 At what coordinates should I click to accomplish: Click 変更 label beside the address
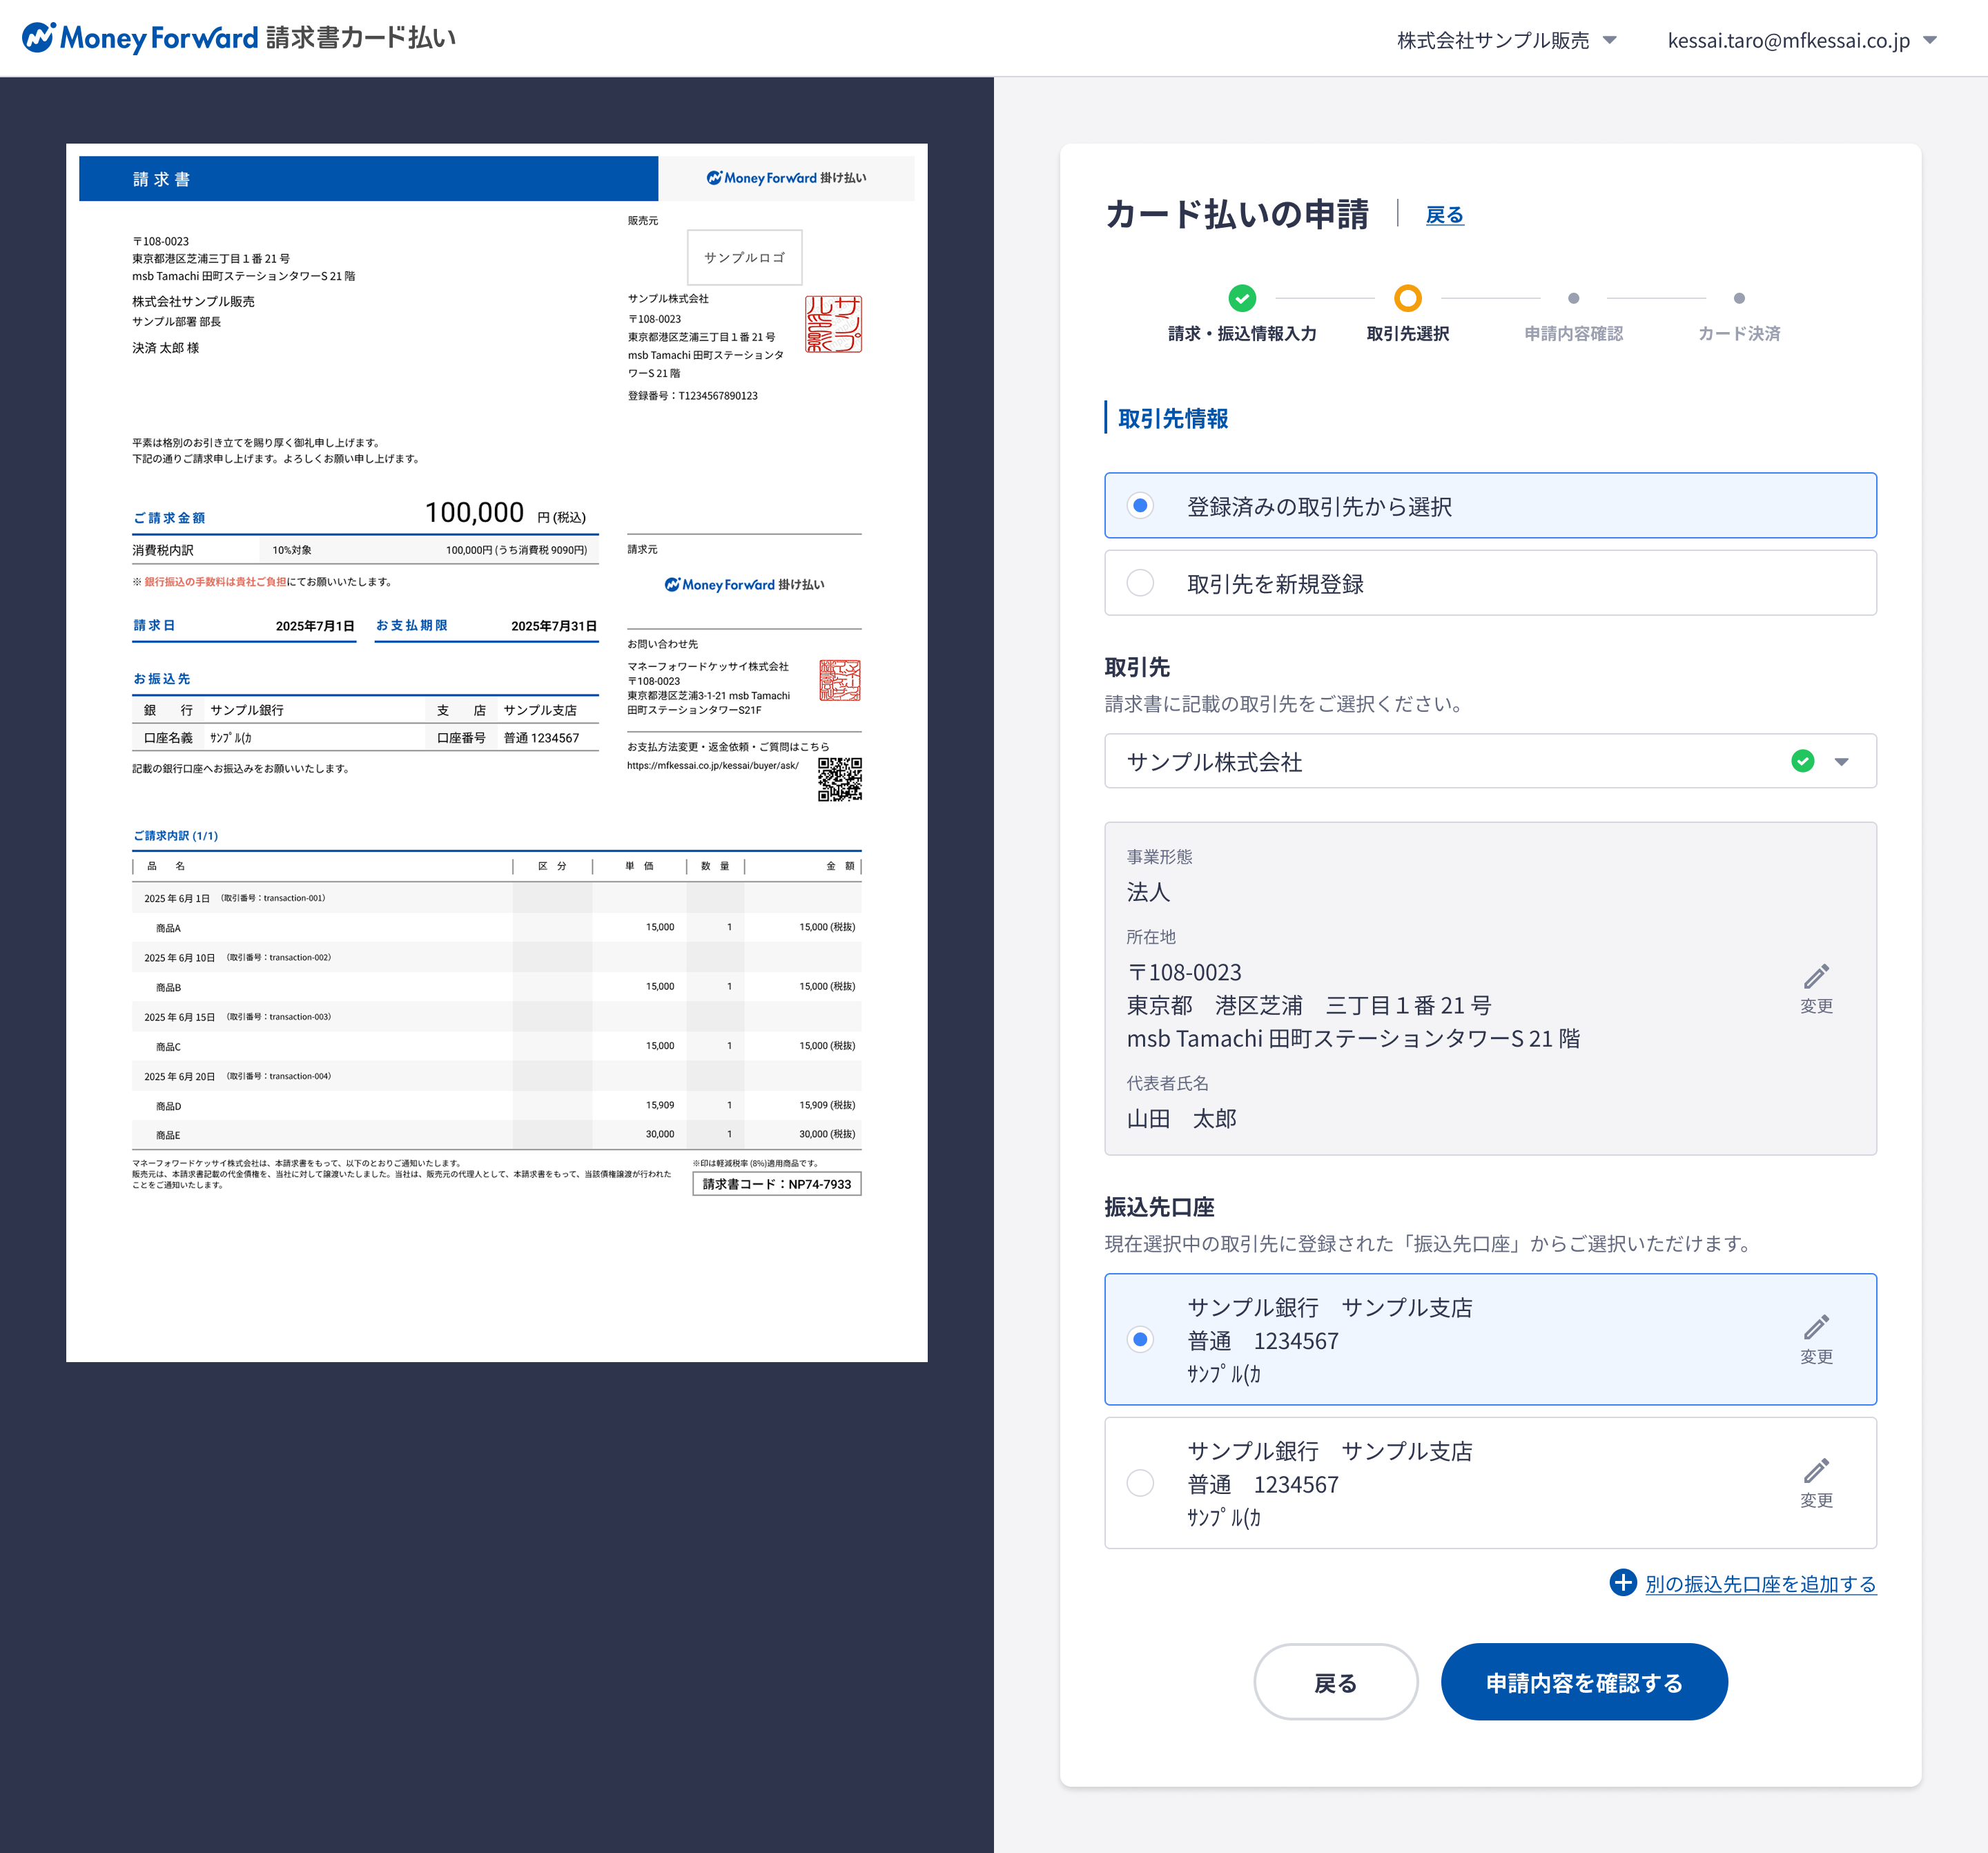pos(1816,1006)
